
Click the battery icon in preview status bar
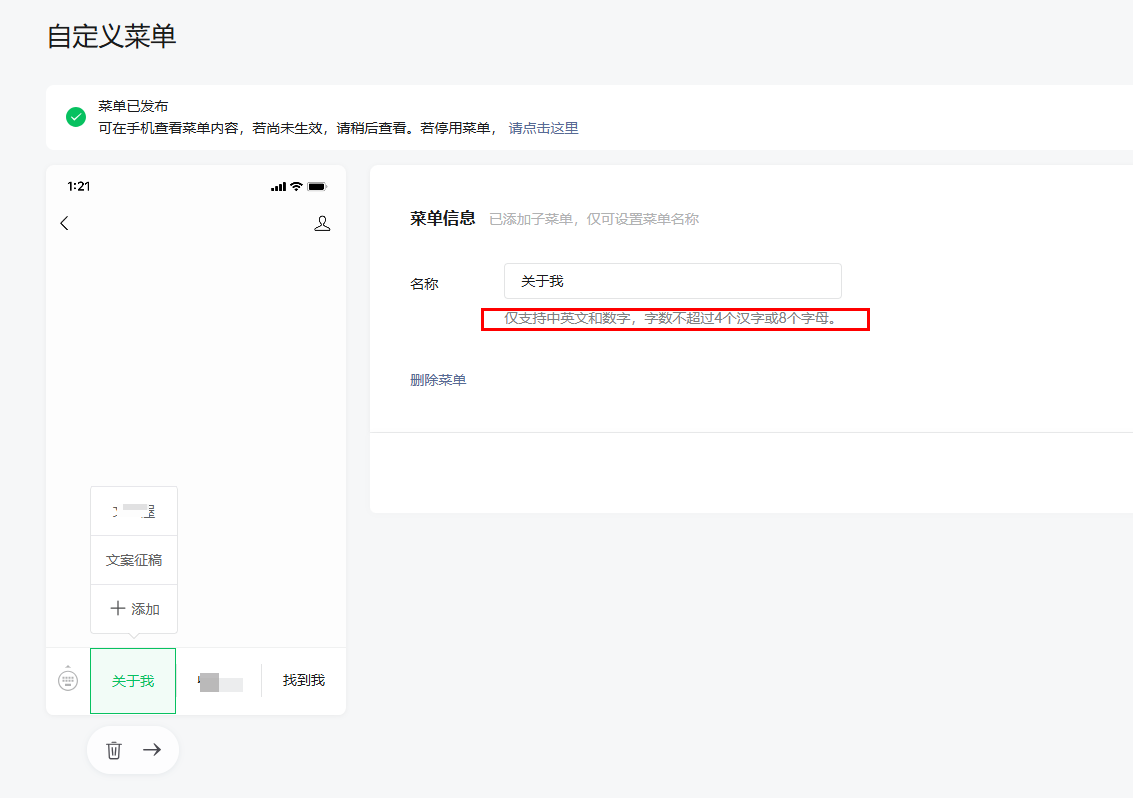tap(317, 187)
